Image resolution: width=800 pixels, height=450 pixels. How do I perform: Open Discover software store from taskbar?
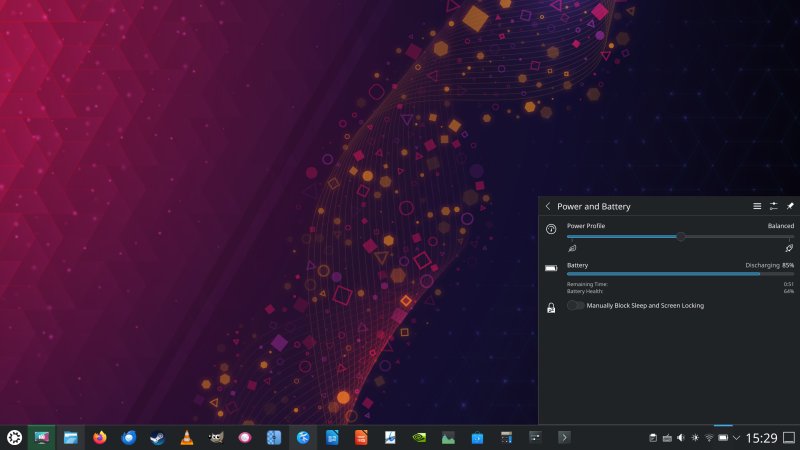tap(478, 438)
